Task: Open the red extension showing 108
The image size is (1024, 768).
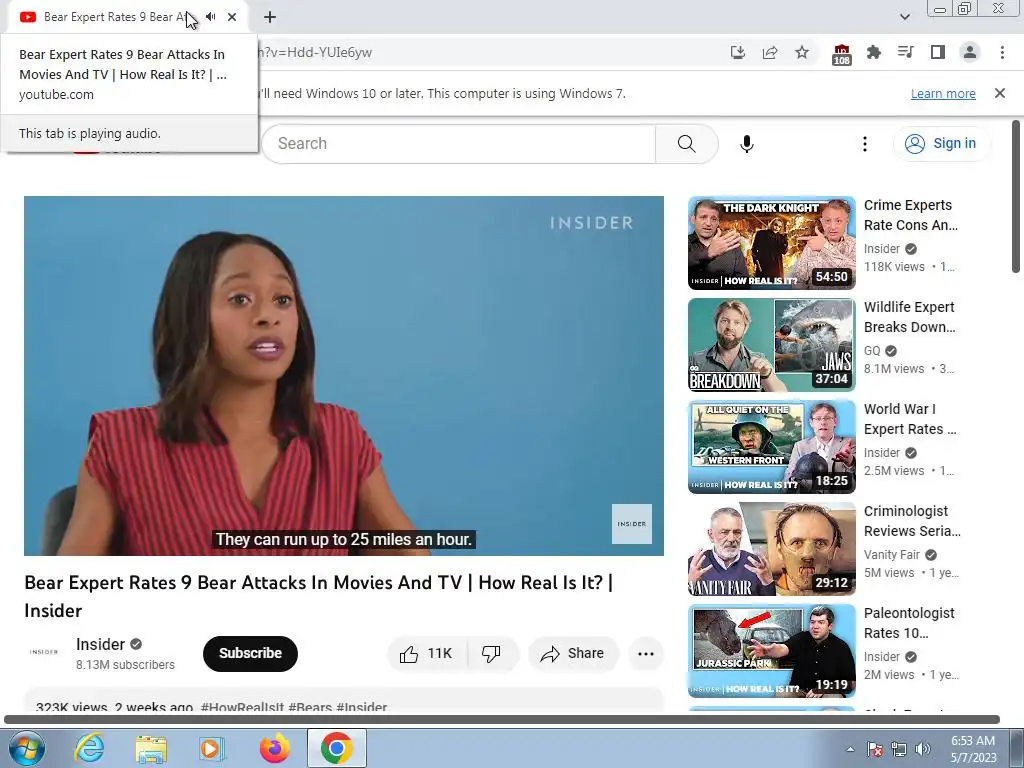Action: (x=841, y=54)
